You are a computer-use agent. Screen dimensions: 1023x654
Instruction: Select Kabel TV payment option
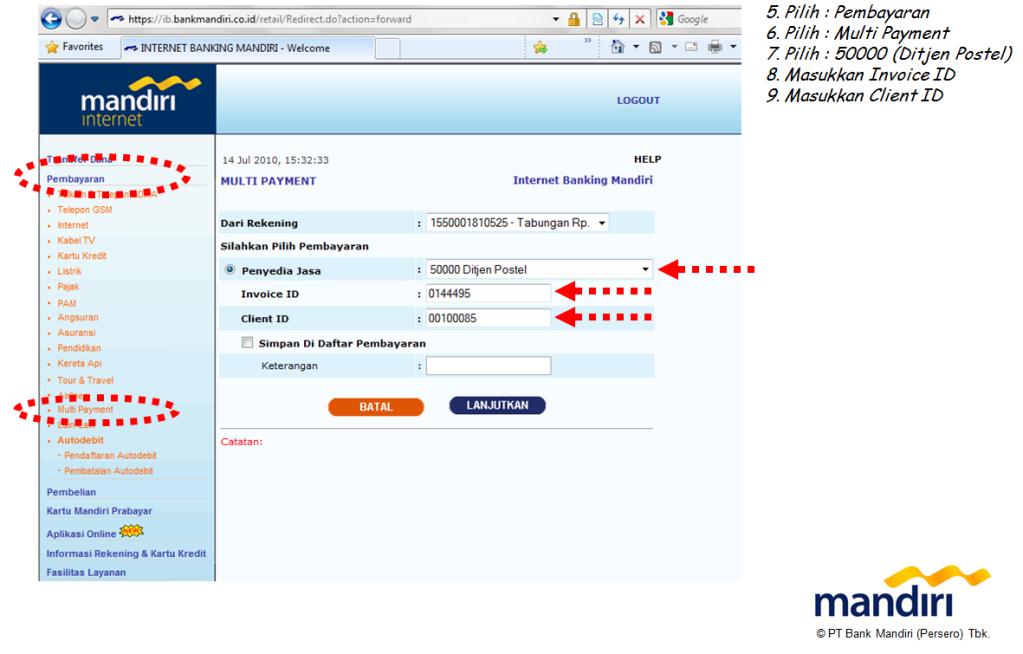(x=76, y=240)
